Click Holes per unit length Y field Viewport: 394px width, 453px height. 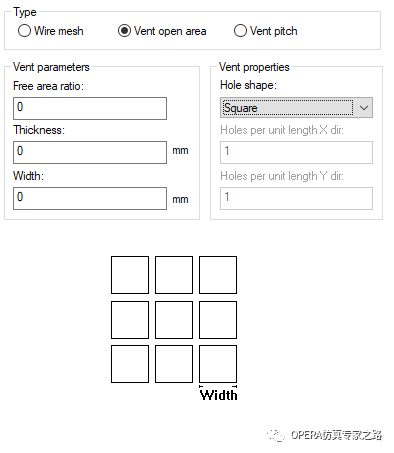tap(296, 198)
